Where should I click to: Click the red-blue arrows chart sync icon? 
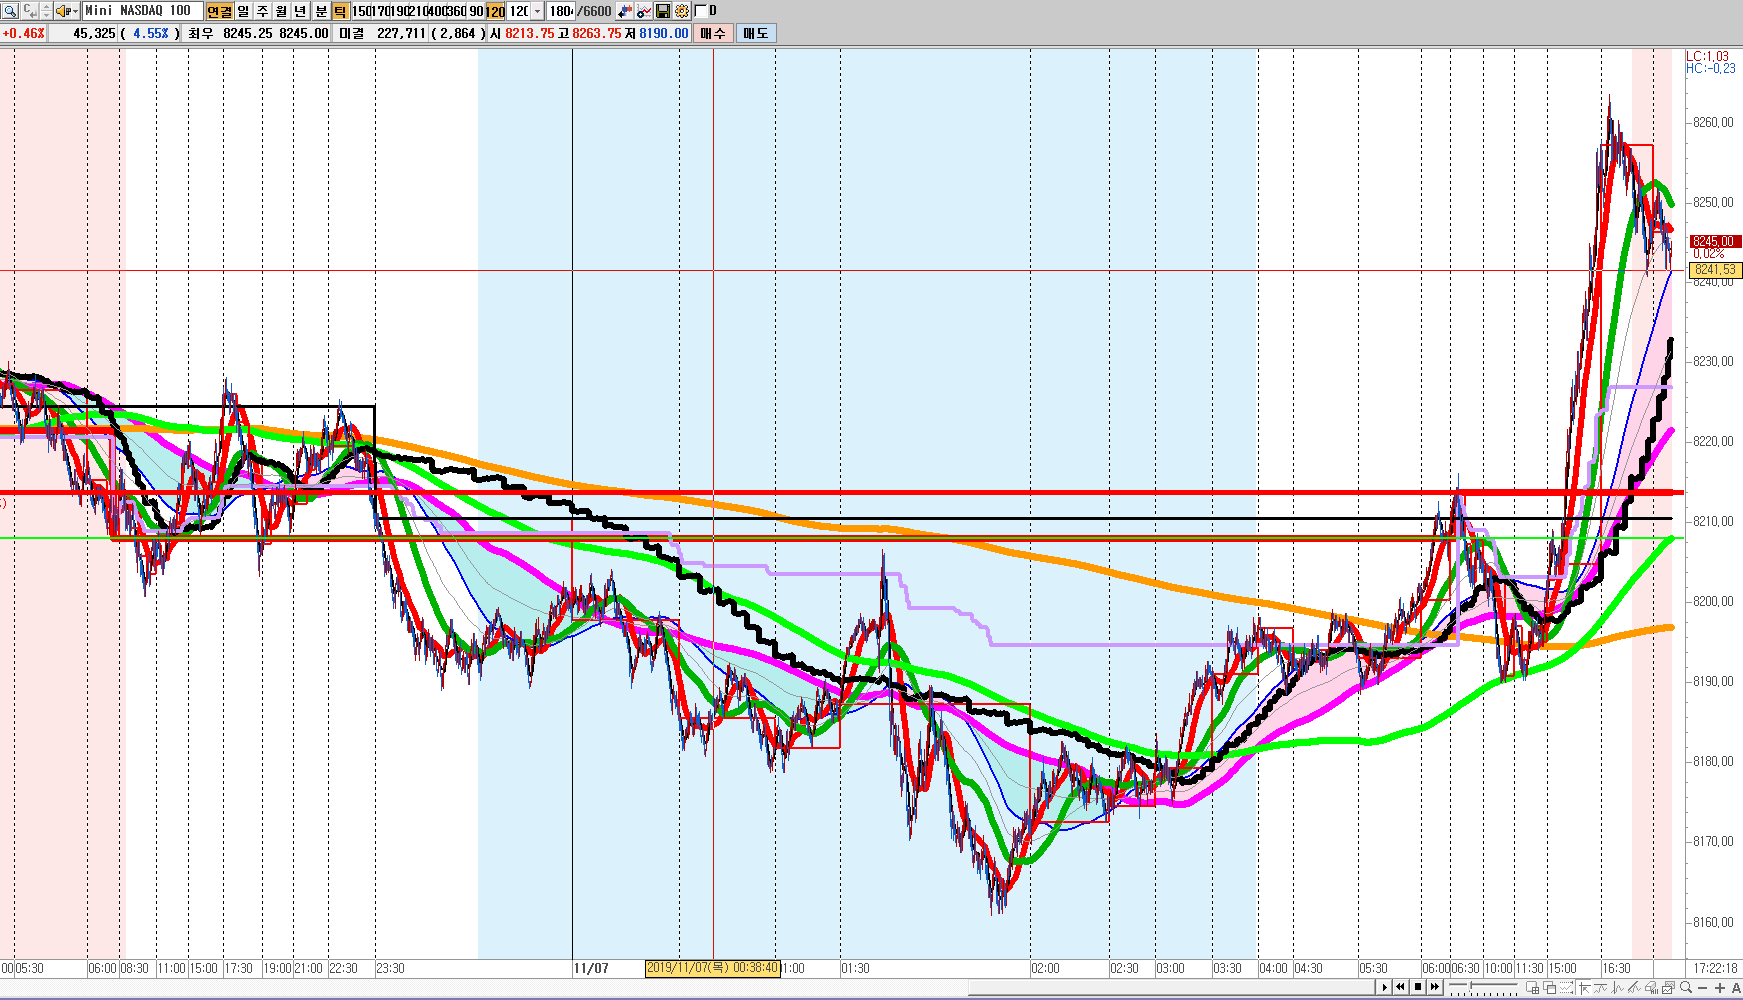point(625,11)
